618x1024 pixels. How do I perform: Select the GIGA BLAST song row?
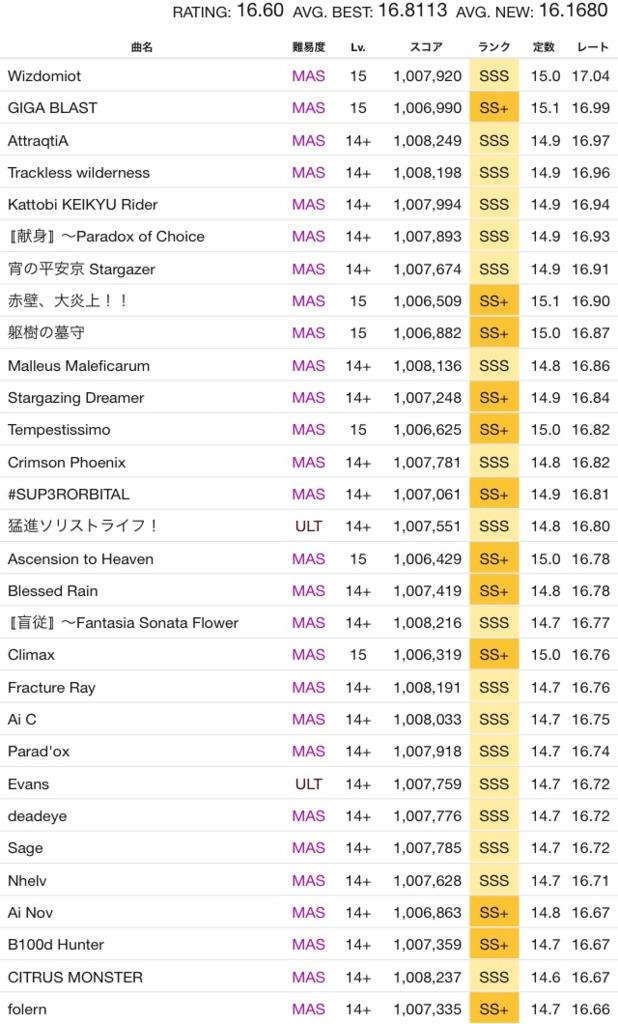(52, 108)
